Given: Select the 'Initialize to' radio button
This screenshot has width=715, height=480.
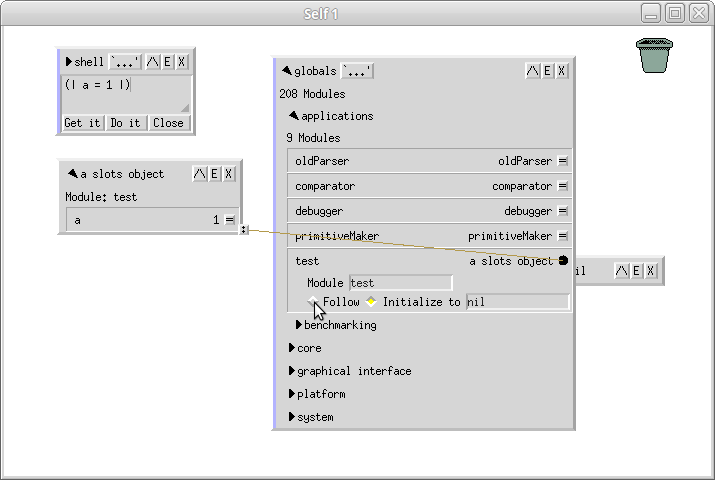Looking at the screenshot, I should pos(371,302).
